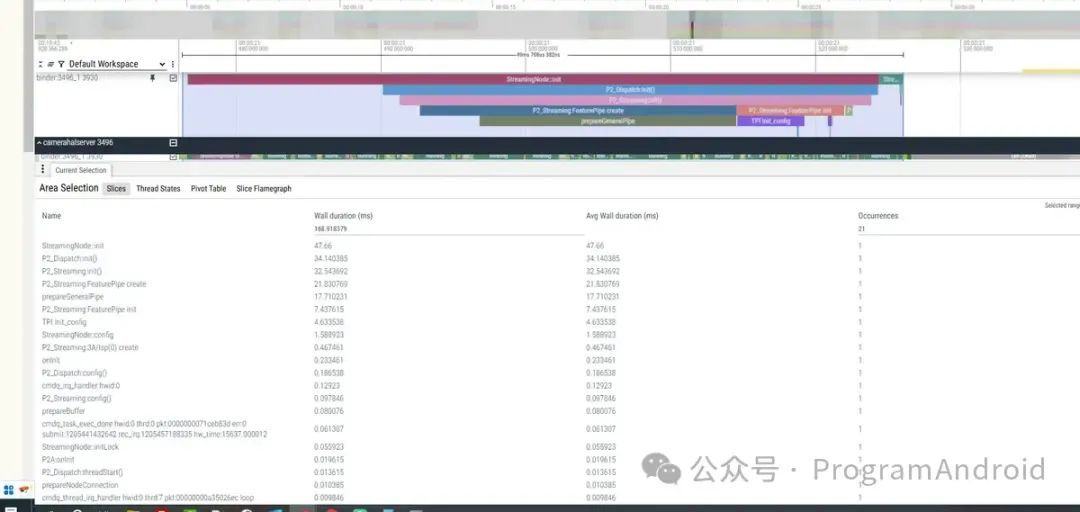The image size is (1080, 512).
Task: Click the StreamingNode::init row name
Action: pyautogui.click(x=73, y=246)
